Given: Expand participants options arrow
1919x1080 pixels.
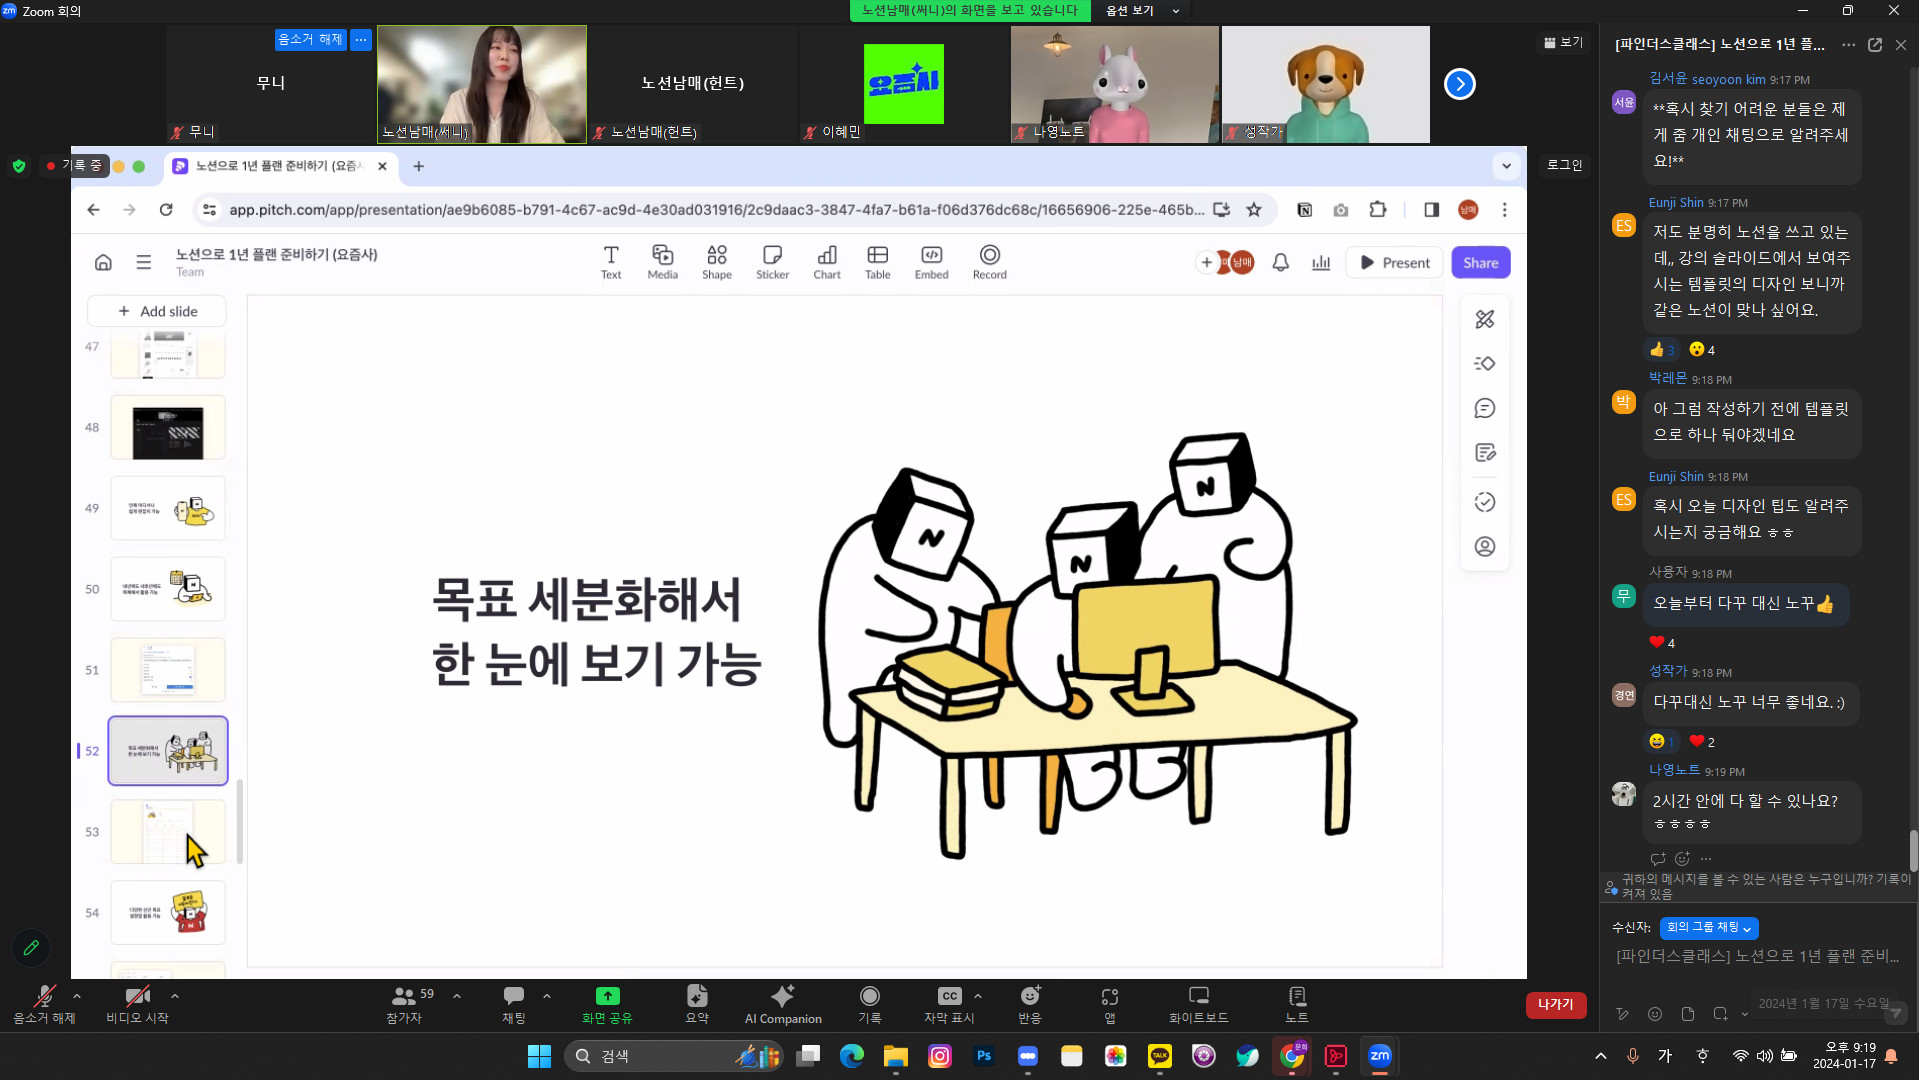Looking at the screenshot, I should pyautogui.click(x=457, y=996).
